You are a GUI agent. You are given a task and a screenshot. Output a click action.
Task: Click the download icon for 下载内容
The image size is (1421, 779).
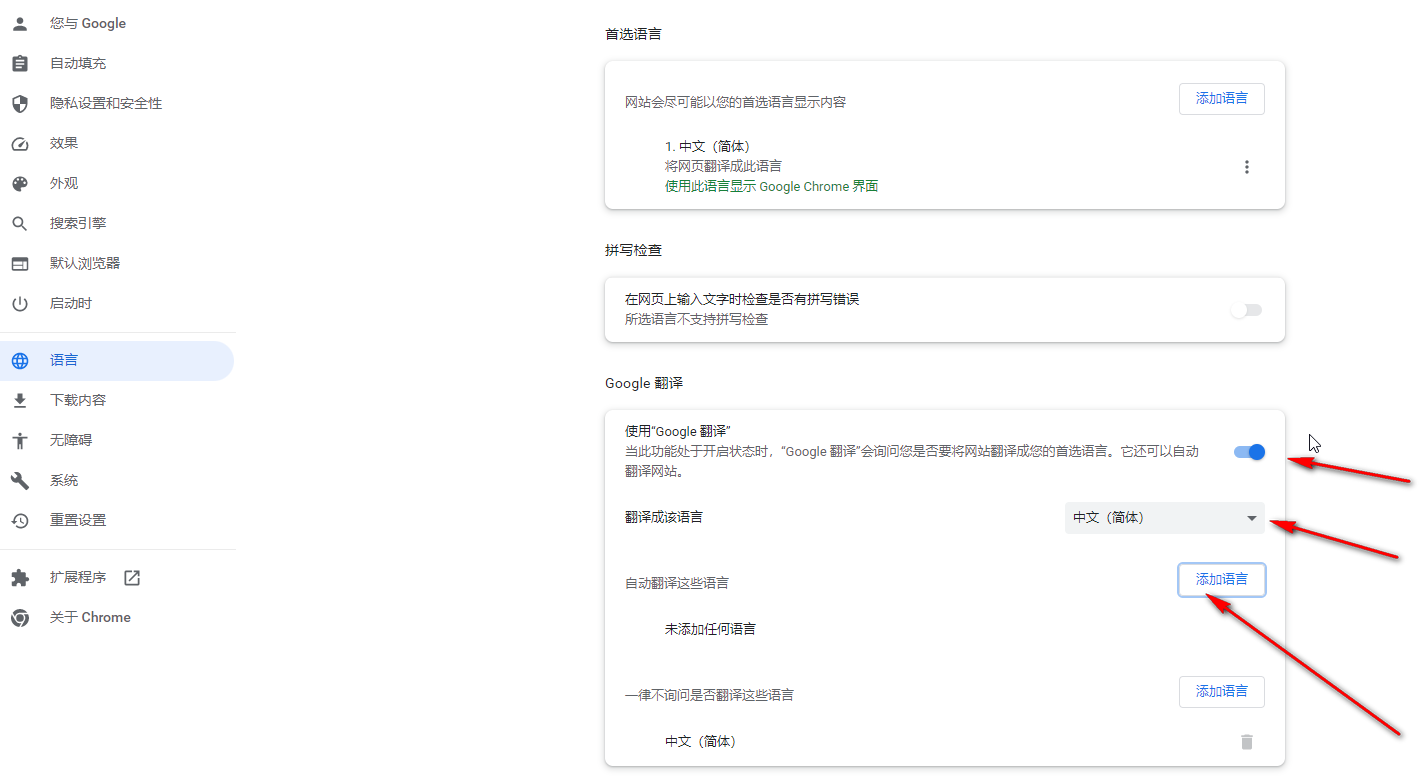point(20,400)
